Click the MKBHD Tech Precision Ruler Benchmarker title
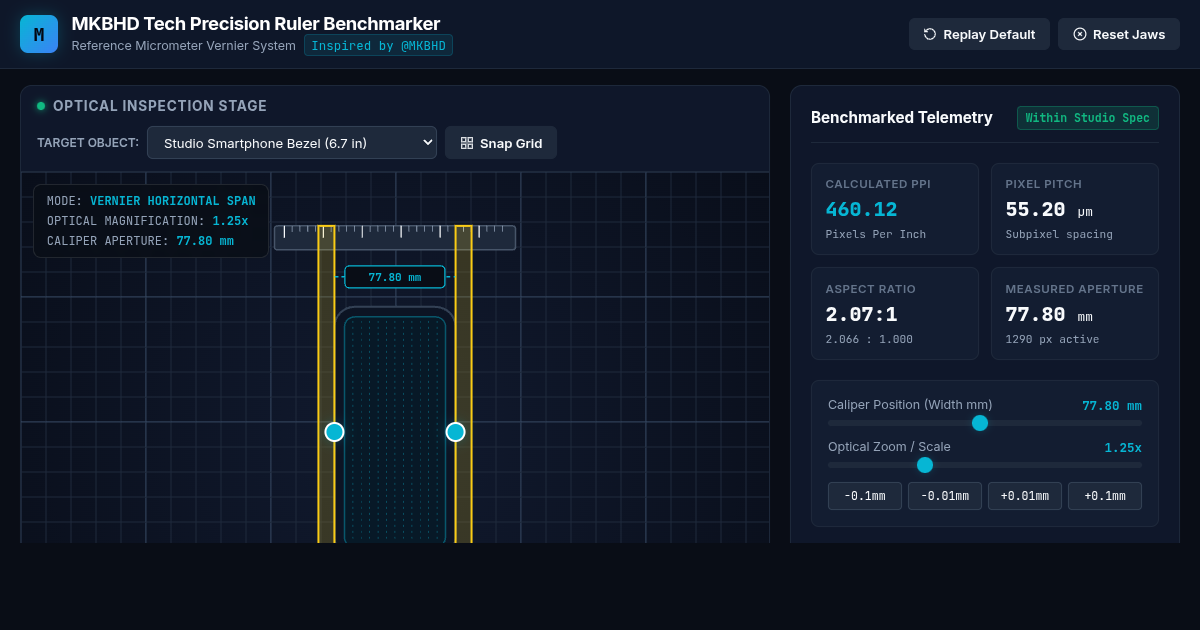The height and width of the screenshot is (630, 1200). 256,24
